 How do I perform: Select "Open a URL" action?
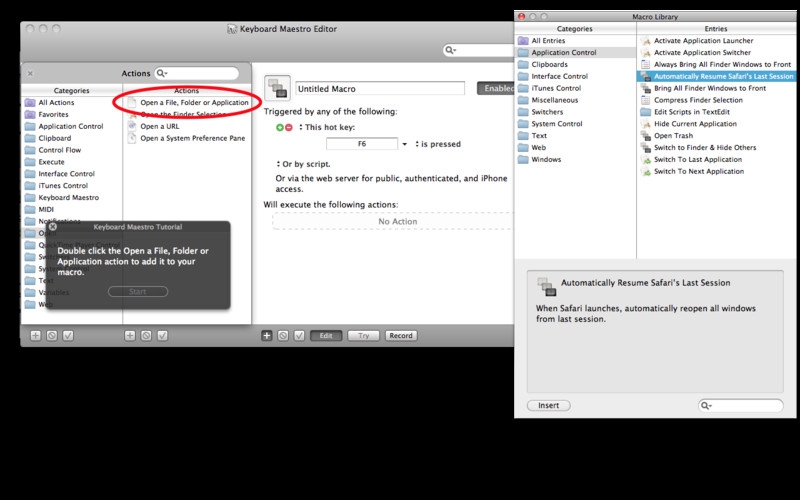click(161, 127)
